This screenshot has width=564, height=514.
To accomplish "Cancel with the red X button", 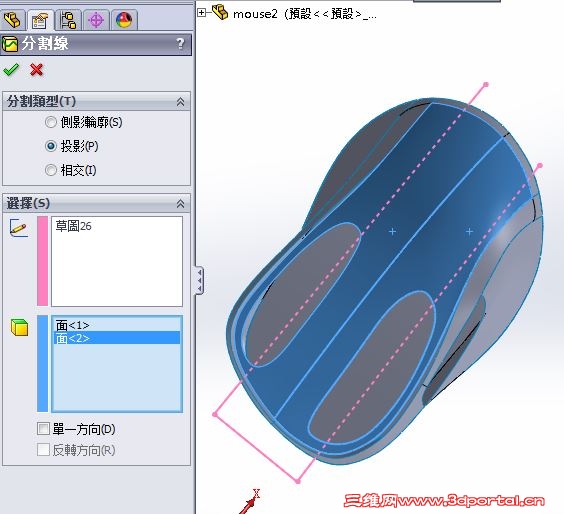I will point(36,69).
